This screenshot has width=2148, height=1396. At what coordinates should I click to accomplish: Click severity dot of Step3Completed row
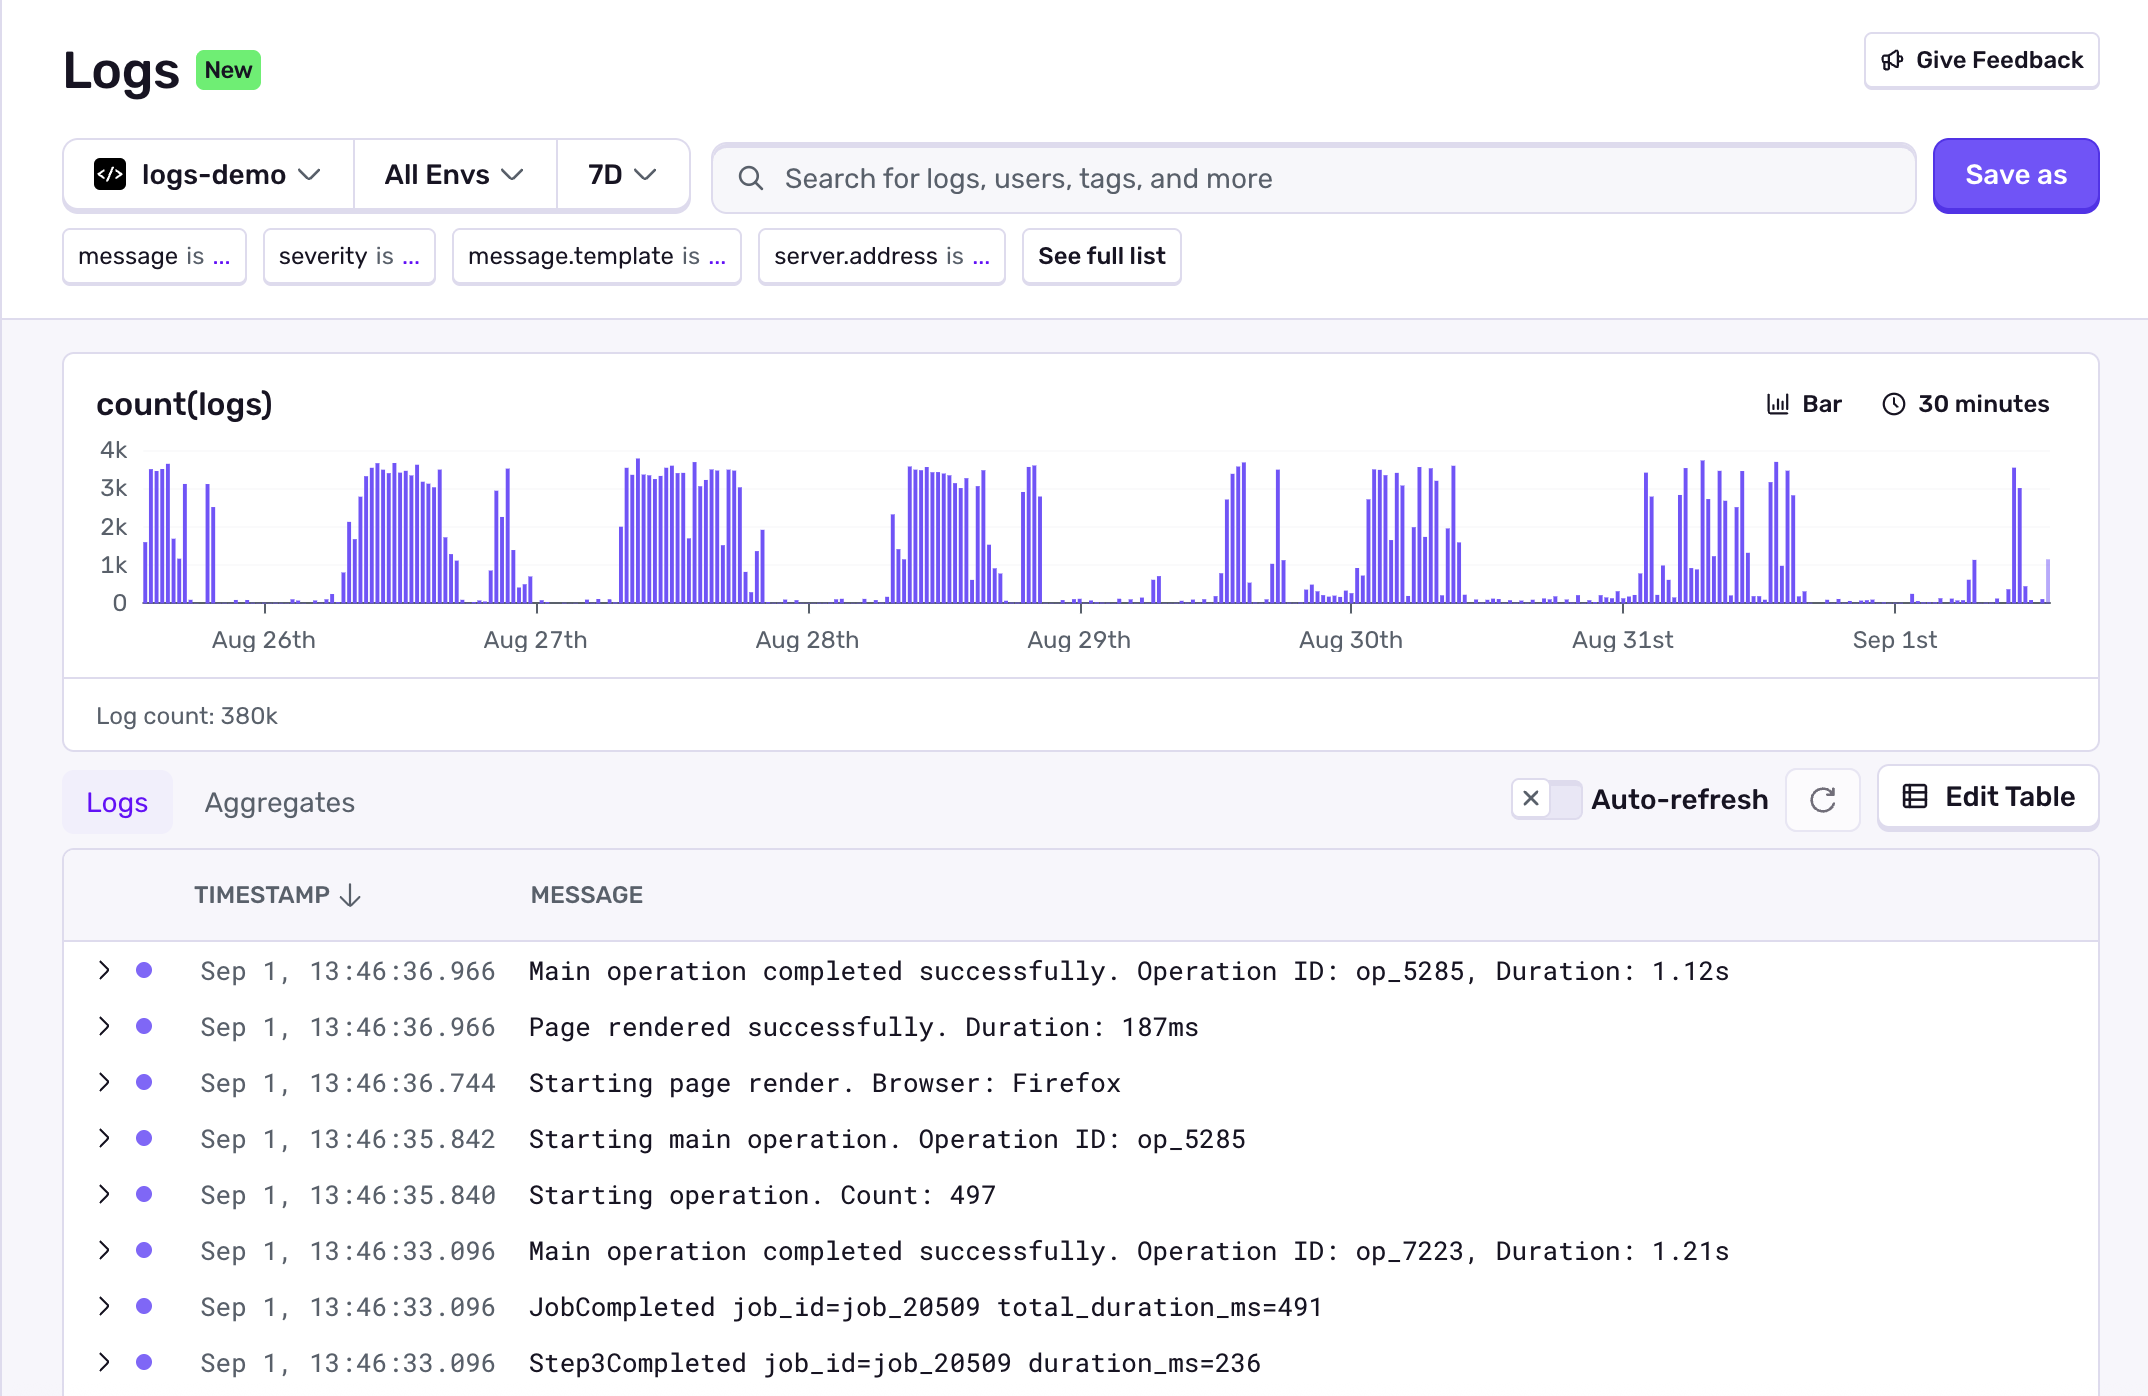144,1362
